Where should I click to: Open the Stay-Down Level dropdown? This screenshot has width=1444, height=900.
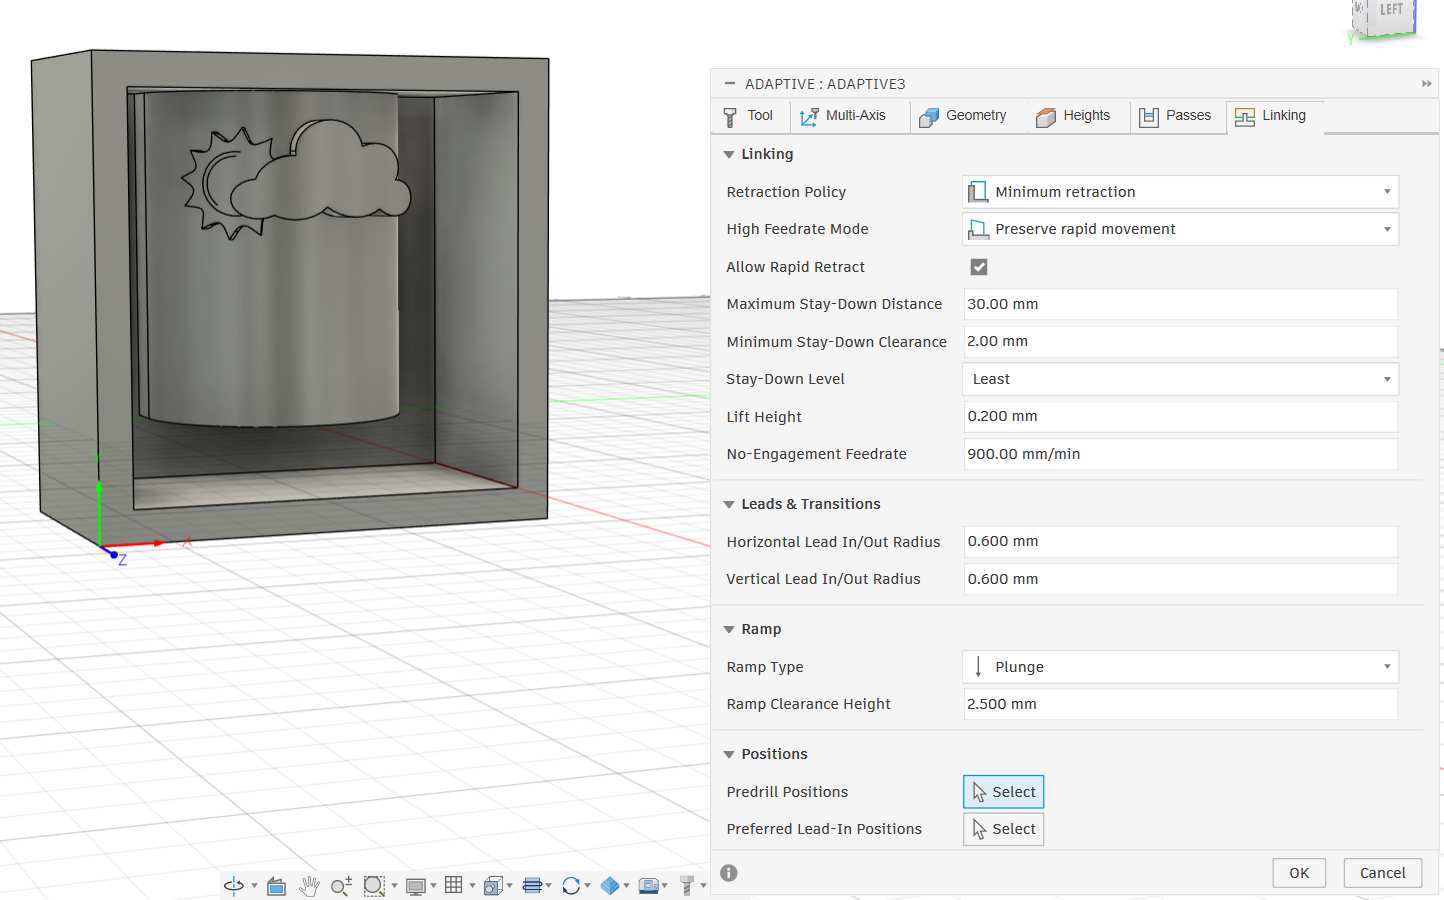click(1180, 379)
